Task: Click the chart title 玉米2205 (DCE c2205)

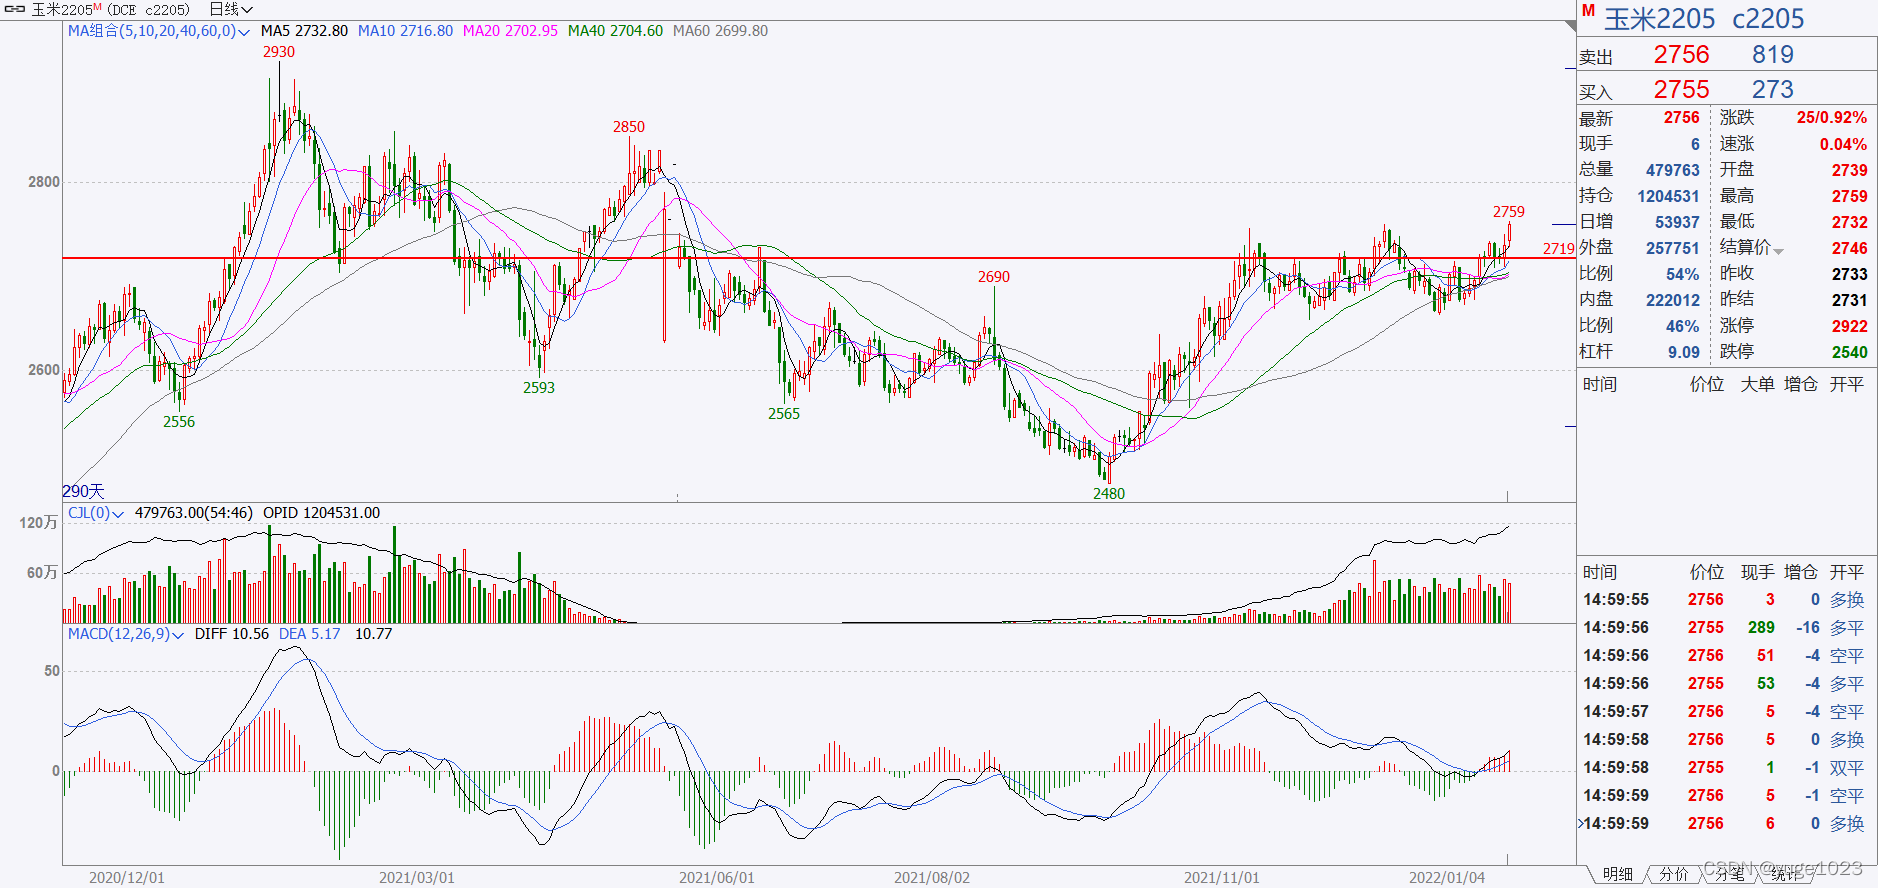Action: (x=110, y=9)
